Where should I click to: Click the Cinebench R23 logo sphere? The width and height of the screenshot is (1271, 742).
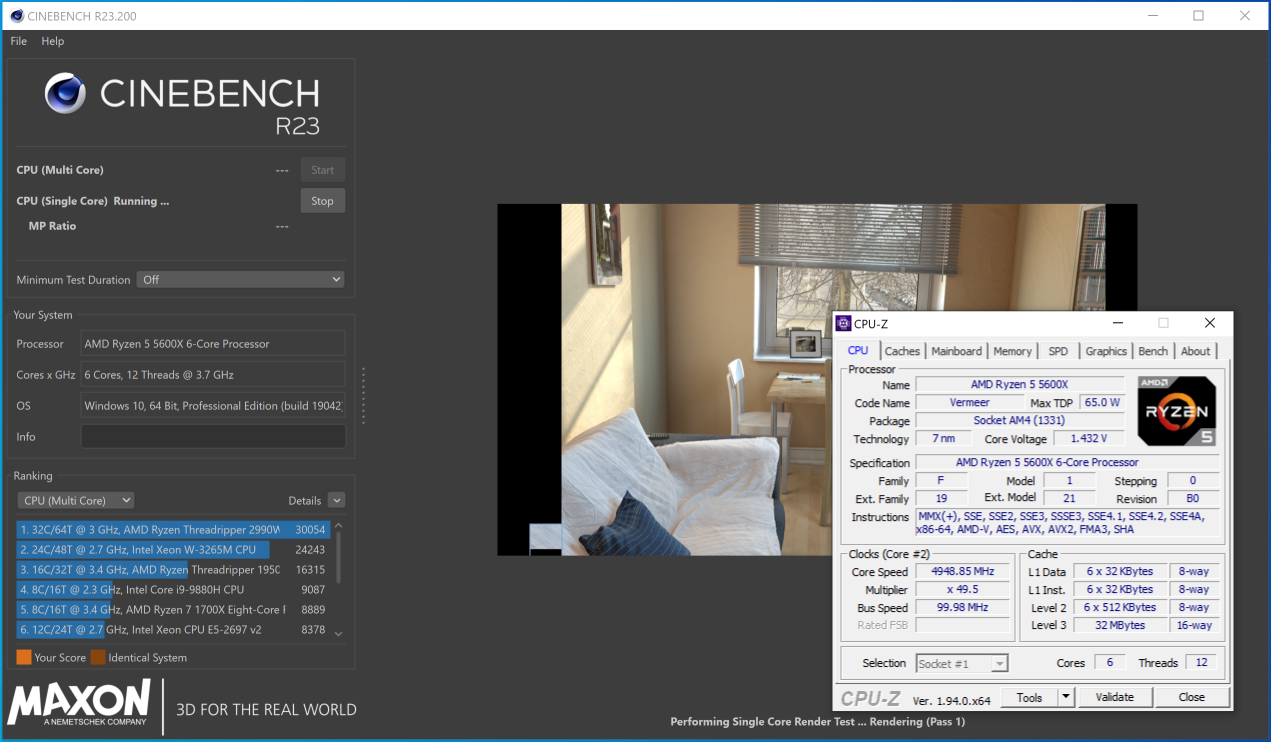tap(66, 93)
